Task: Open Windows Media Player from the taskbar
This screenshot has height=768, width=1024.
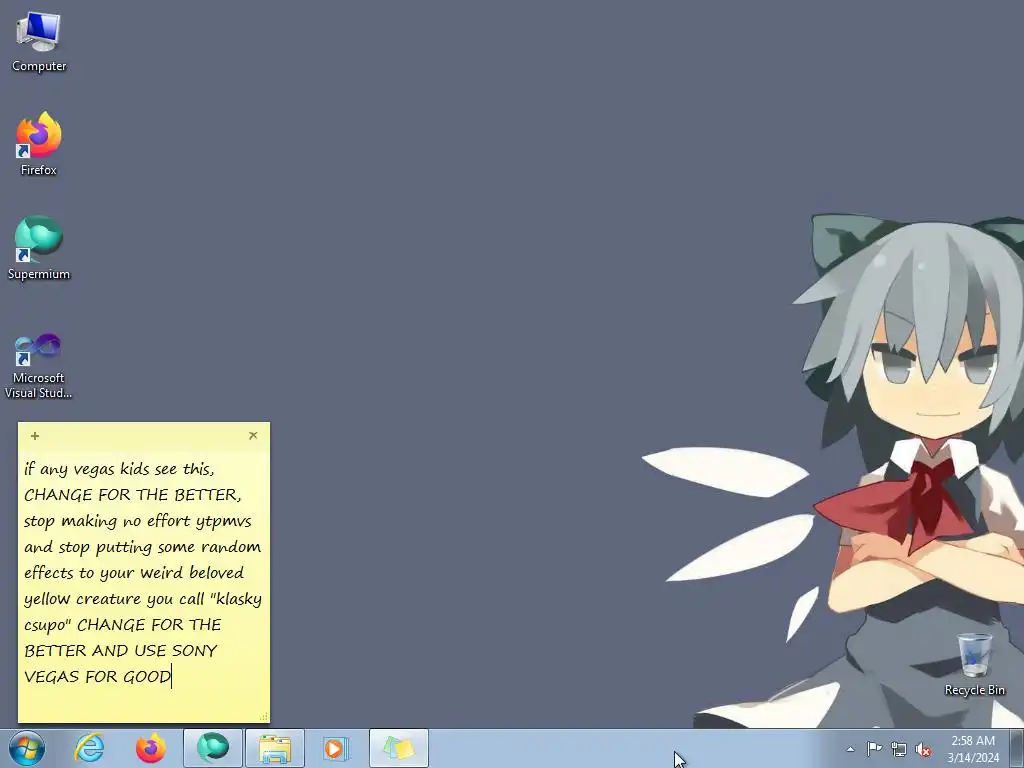Action: (x=336, y=748)
